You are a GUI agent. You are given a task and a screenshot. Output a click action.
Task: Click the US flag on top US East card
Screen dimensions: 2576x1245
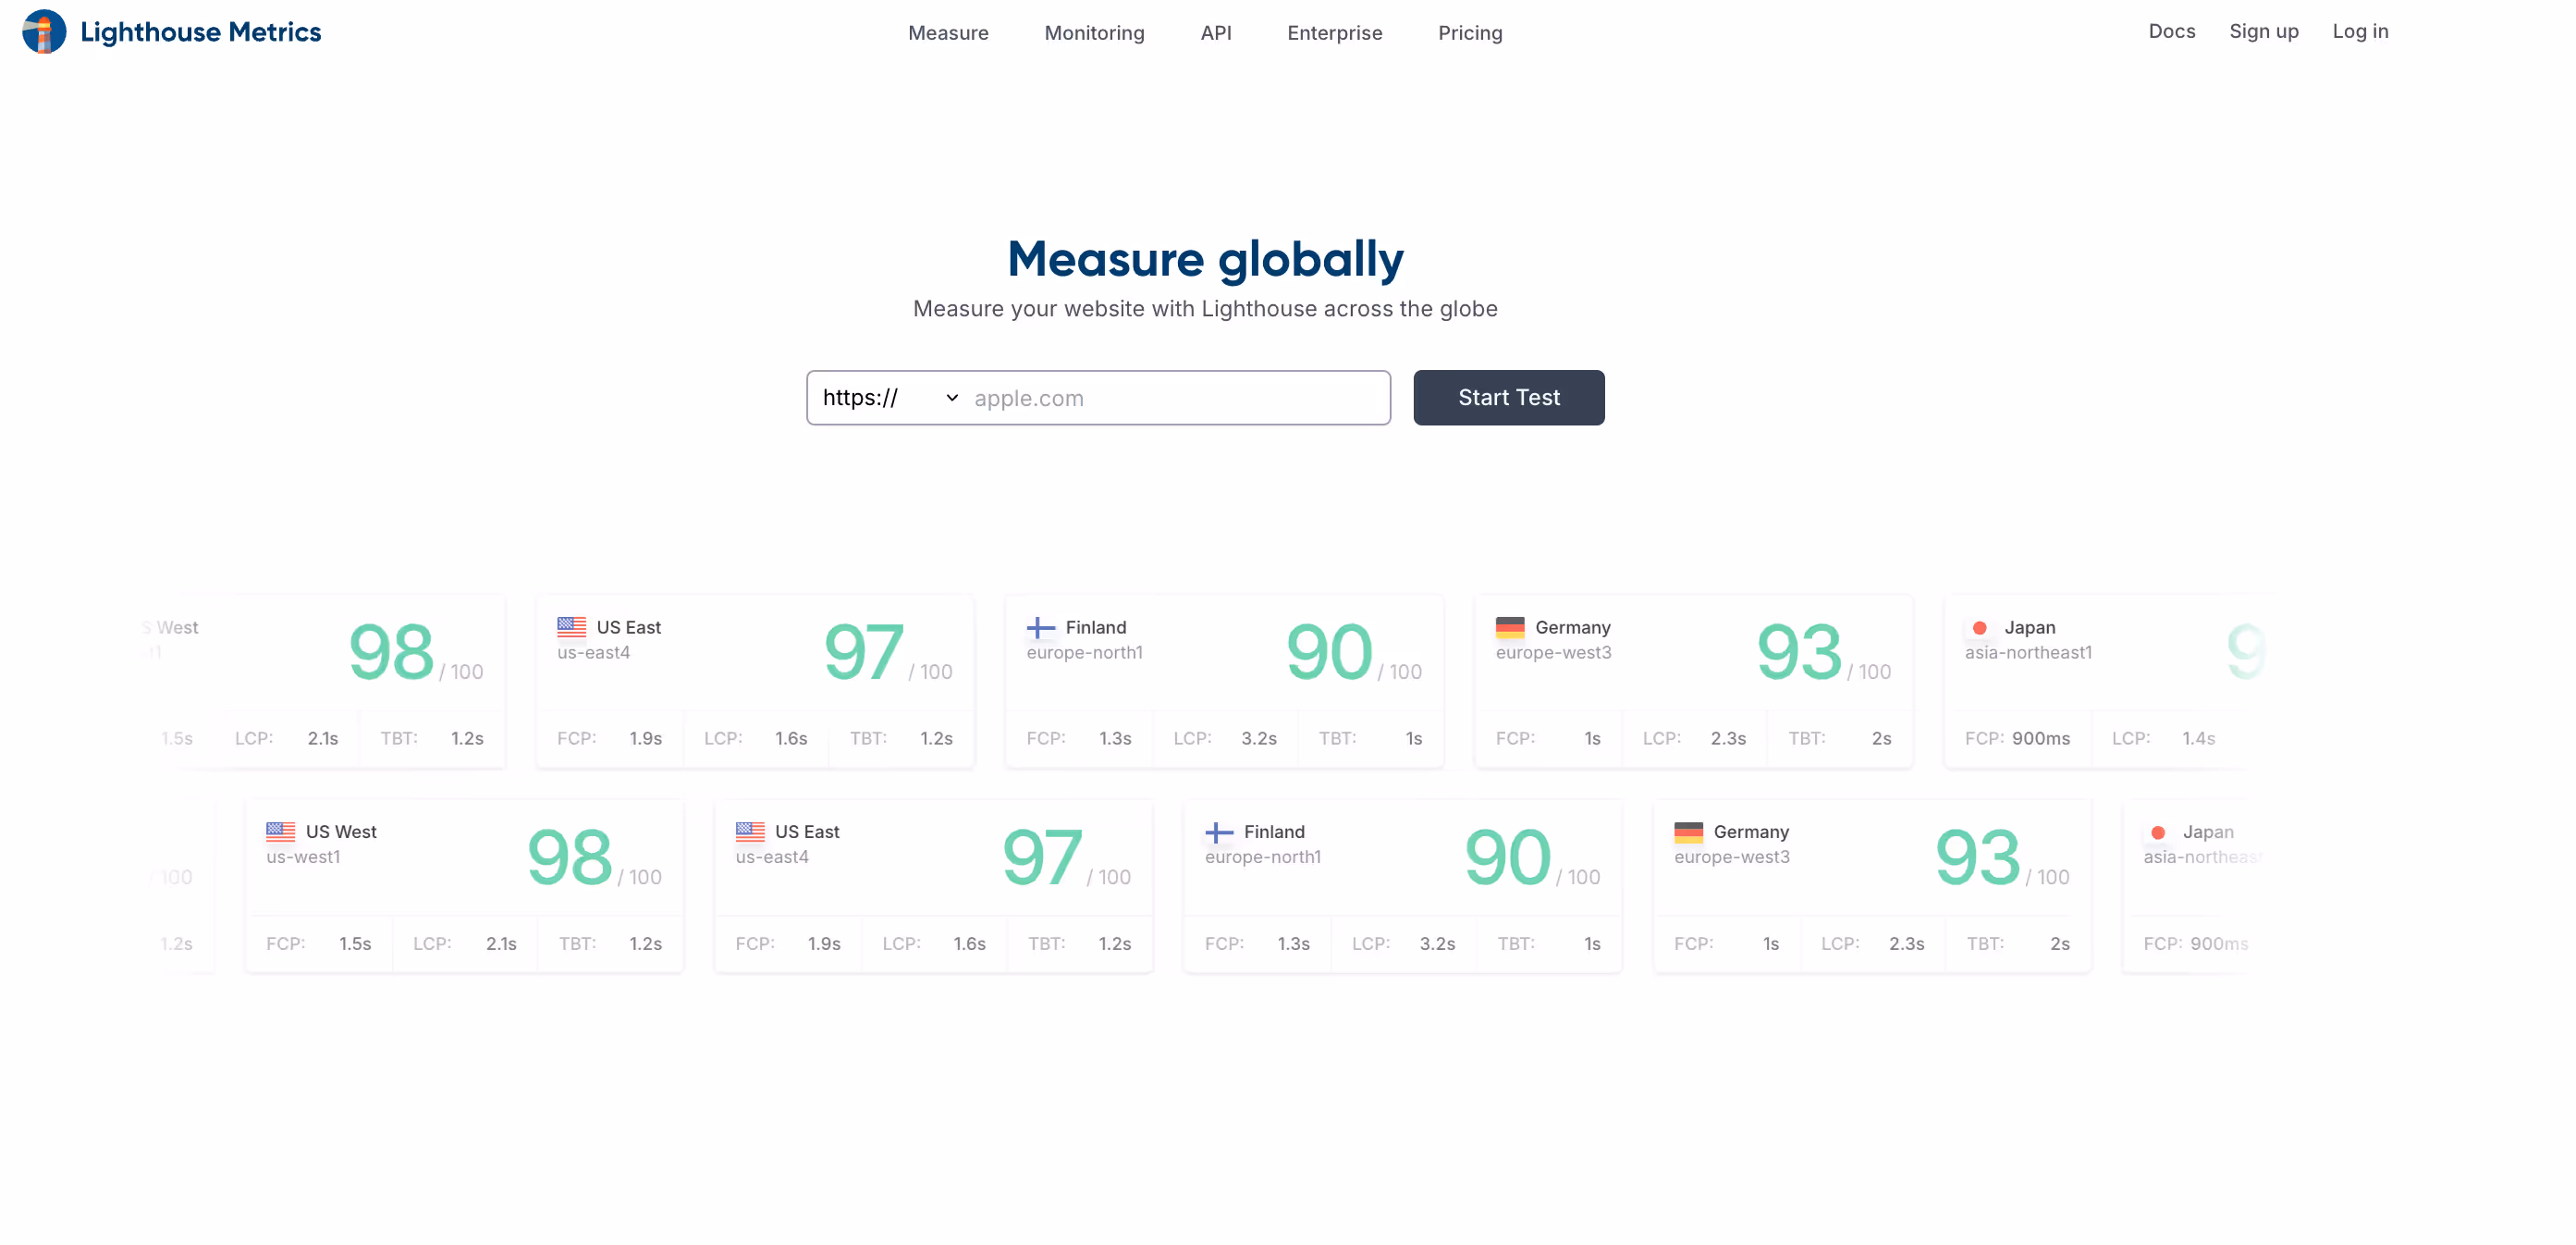point(571,627)
